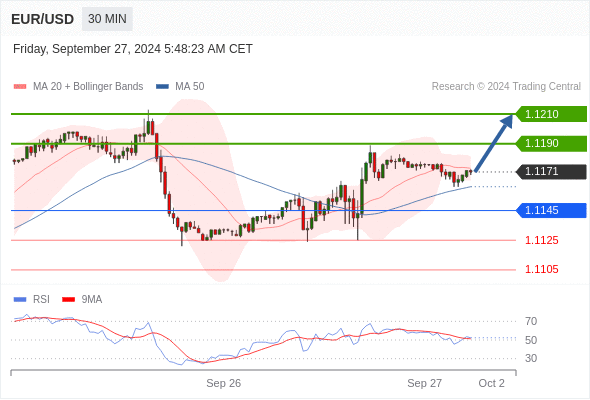Click the MA 50 blue legend swatch

click(x=162, y=87)
